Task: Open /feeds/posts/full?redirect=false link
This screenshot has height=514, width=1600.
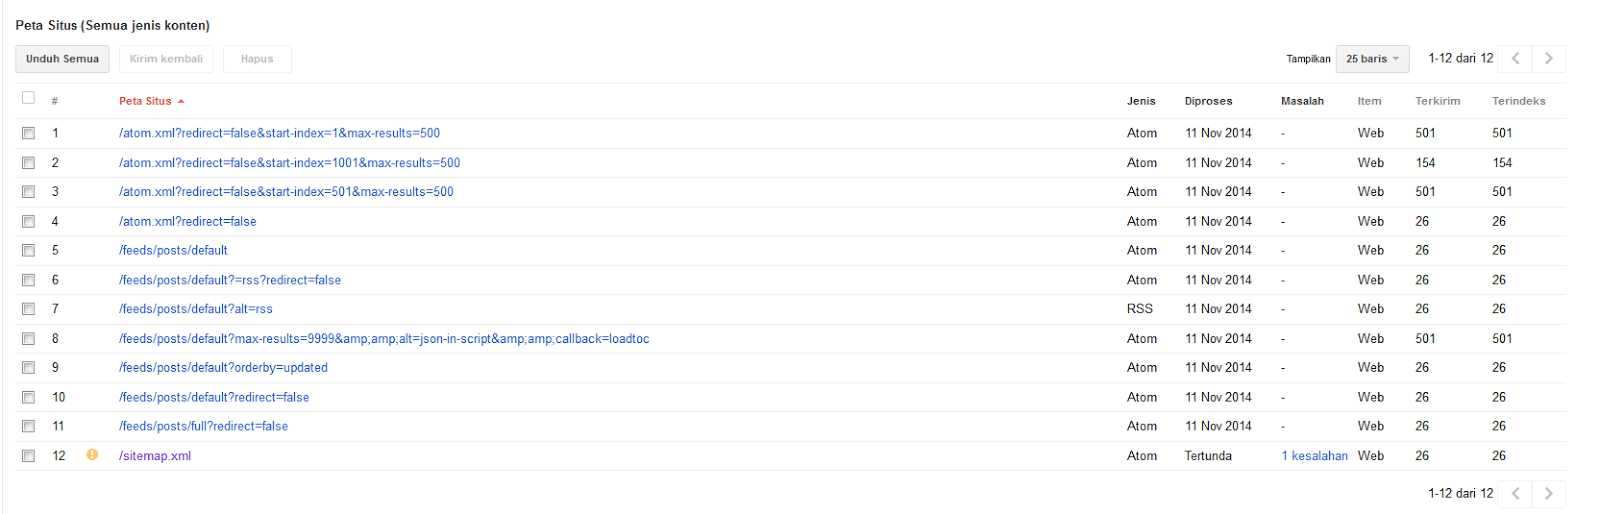Action: click(203, 426)
